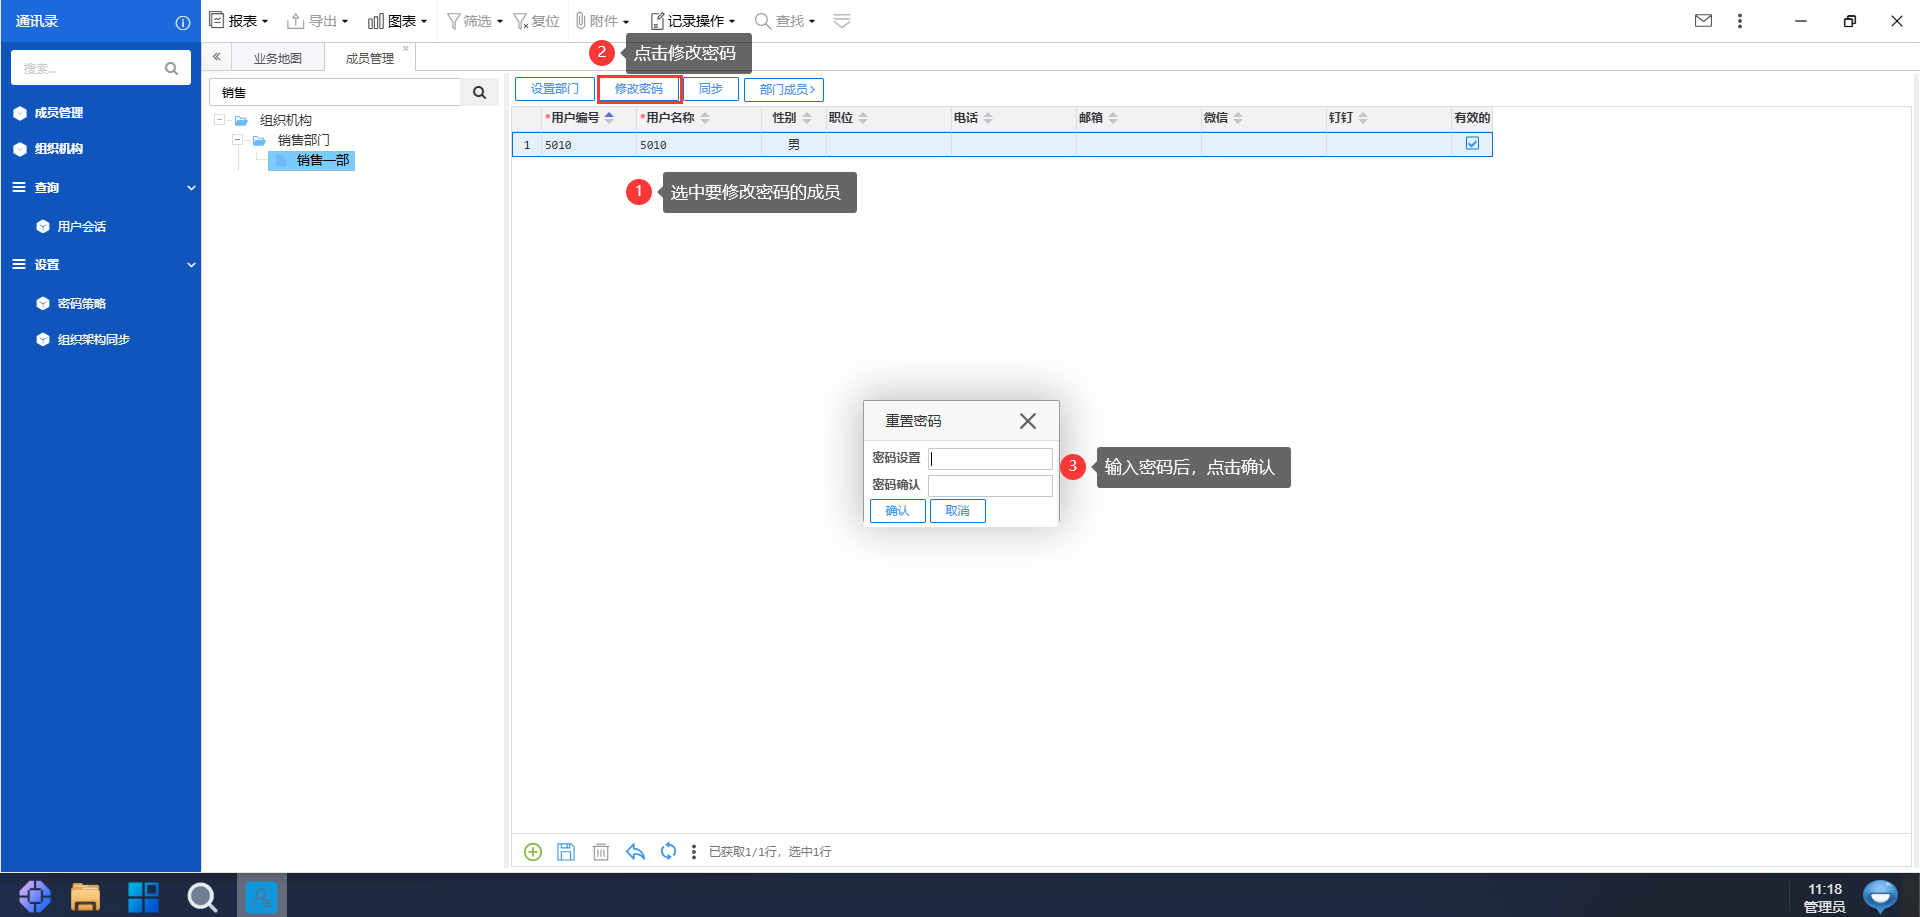Image resolution: width=1920 pixels, height=917 pixels.
Task: Open the mail envelope icon
Action: point(1704,21)
